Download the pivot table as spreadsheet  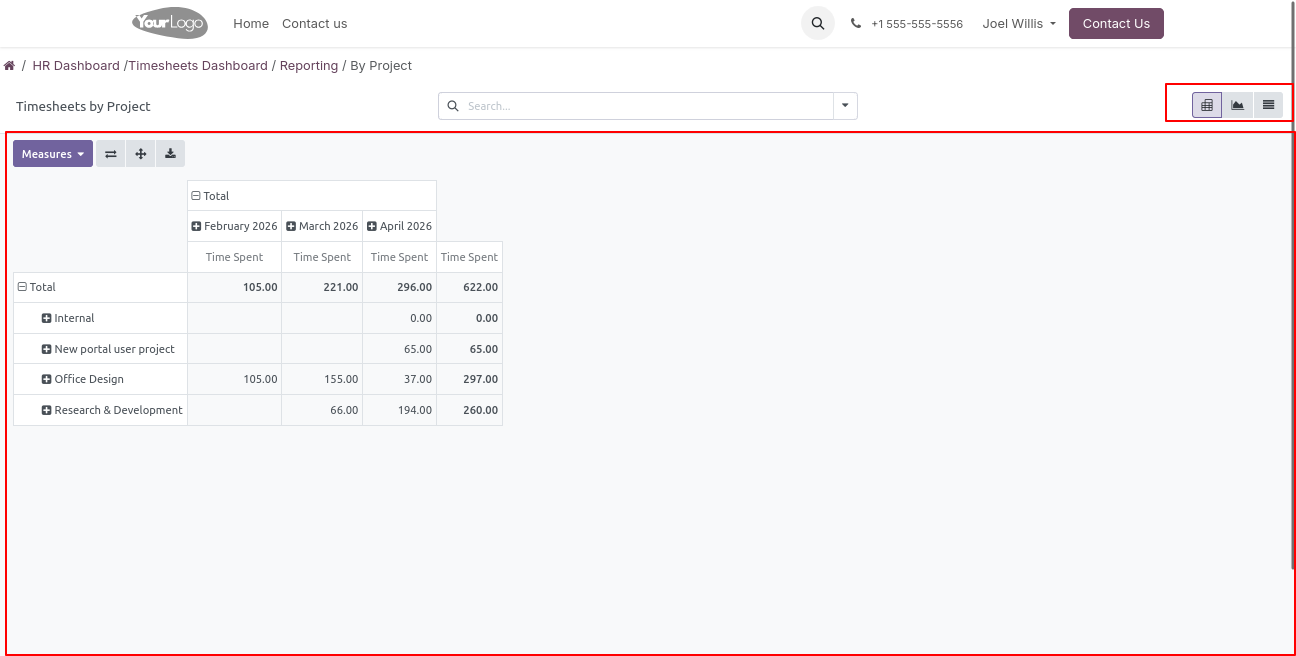click(170, 154)
